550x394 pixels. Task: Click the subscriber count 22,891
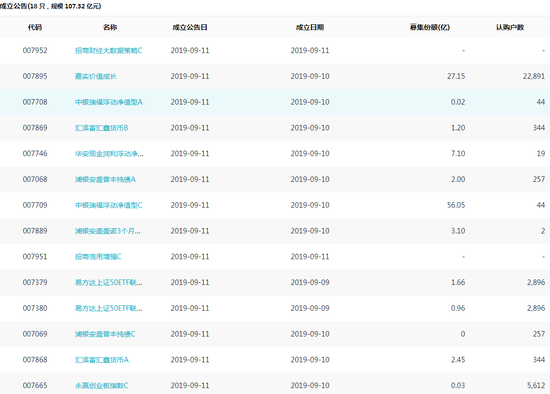534,76
